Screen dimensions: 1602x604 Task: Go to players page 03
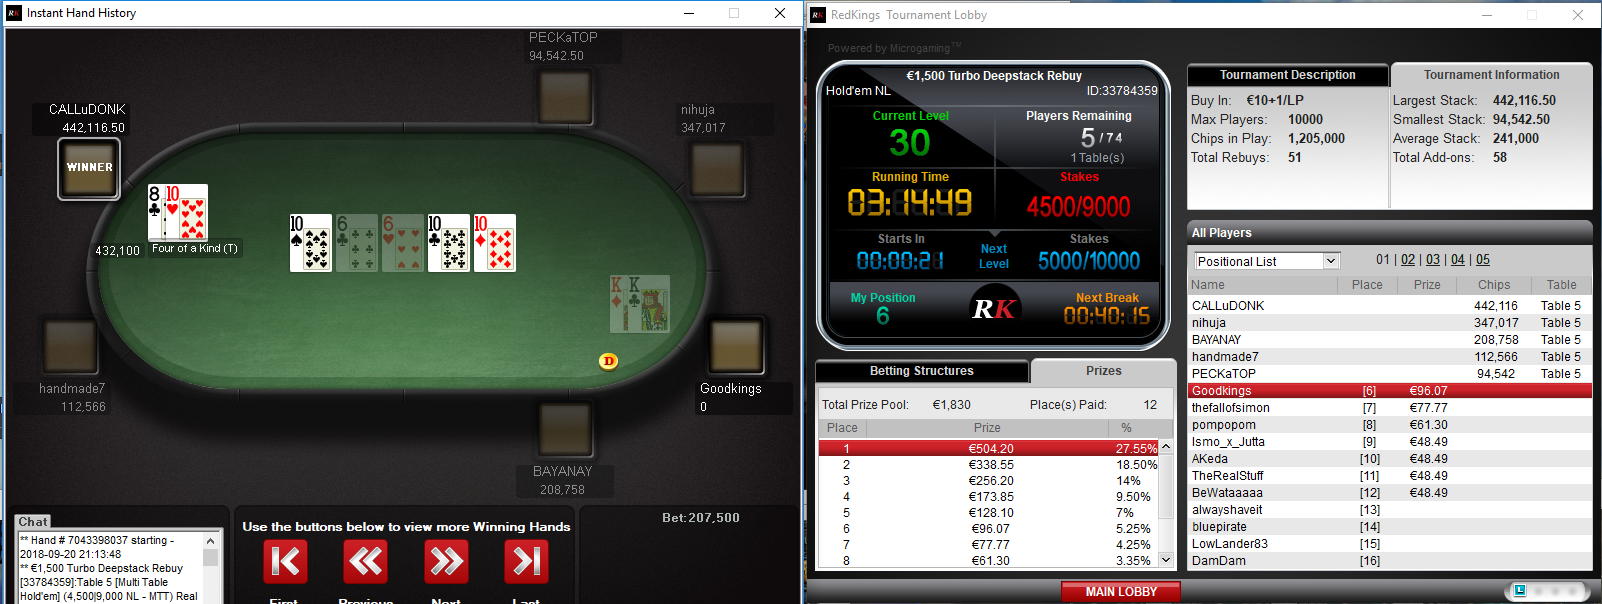tap(1433, 260)
